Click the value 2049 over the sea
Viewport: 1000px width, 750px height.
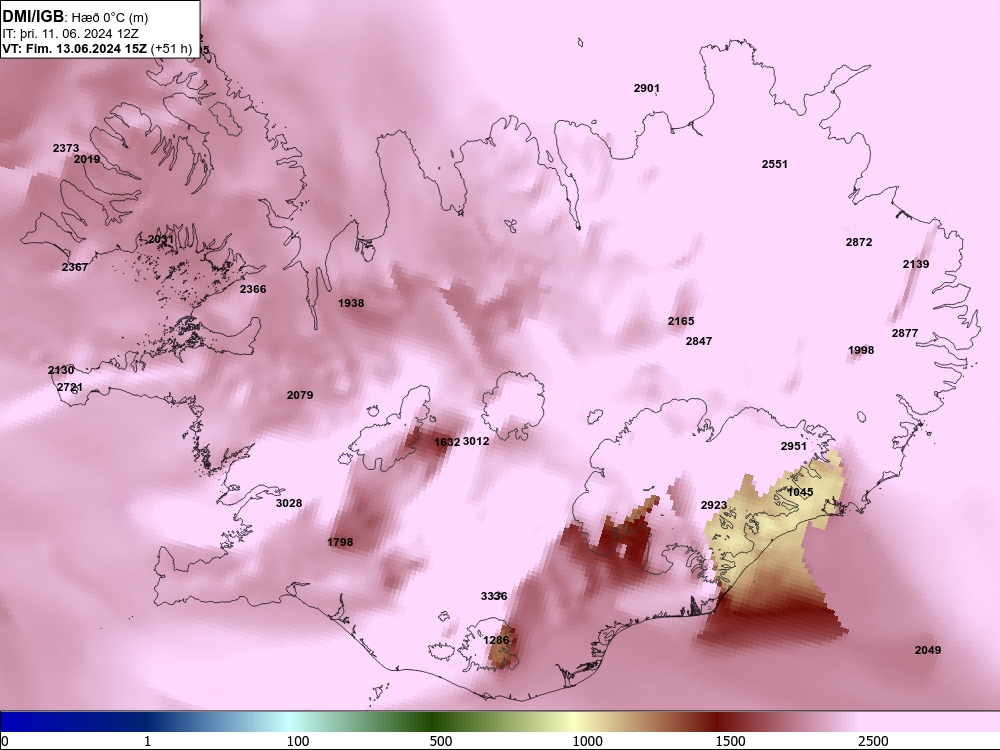coord(927,650)
